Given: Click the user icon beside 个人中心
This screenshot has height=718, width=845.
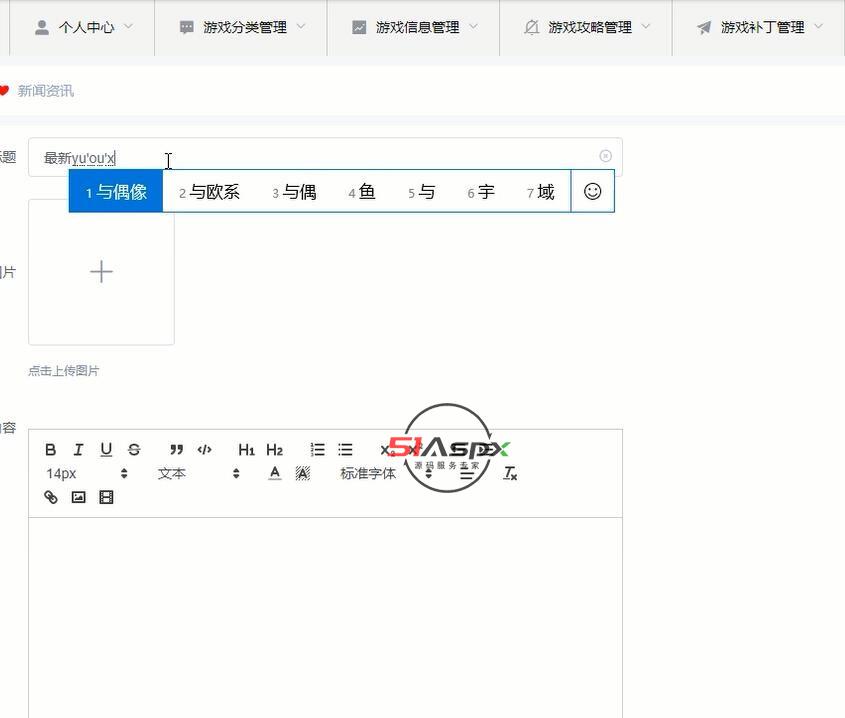Looking at the screenshot, I should tap(42, 27).
